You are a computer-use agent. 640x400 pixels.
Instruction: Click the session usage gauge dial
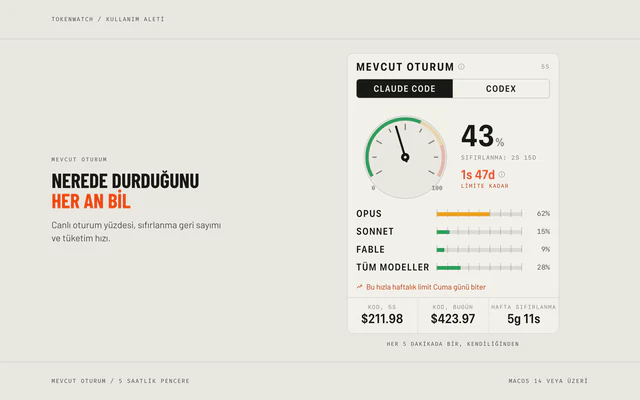tap(405, 157)
